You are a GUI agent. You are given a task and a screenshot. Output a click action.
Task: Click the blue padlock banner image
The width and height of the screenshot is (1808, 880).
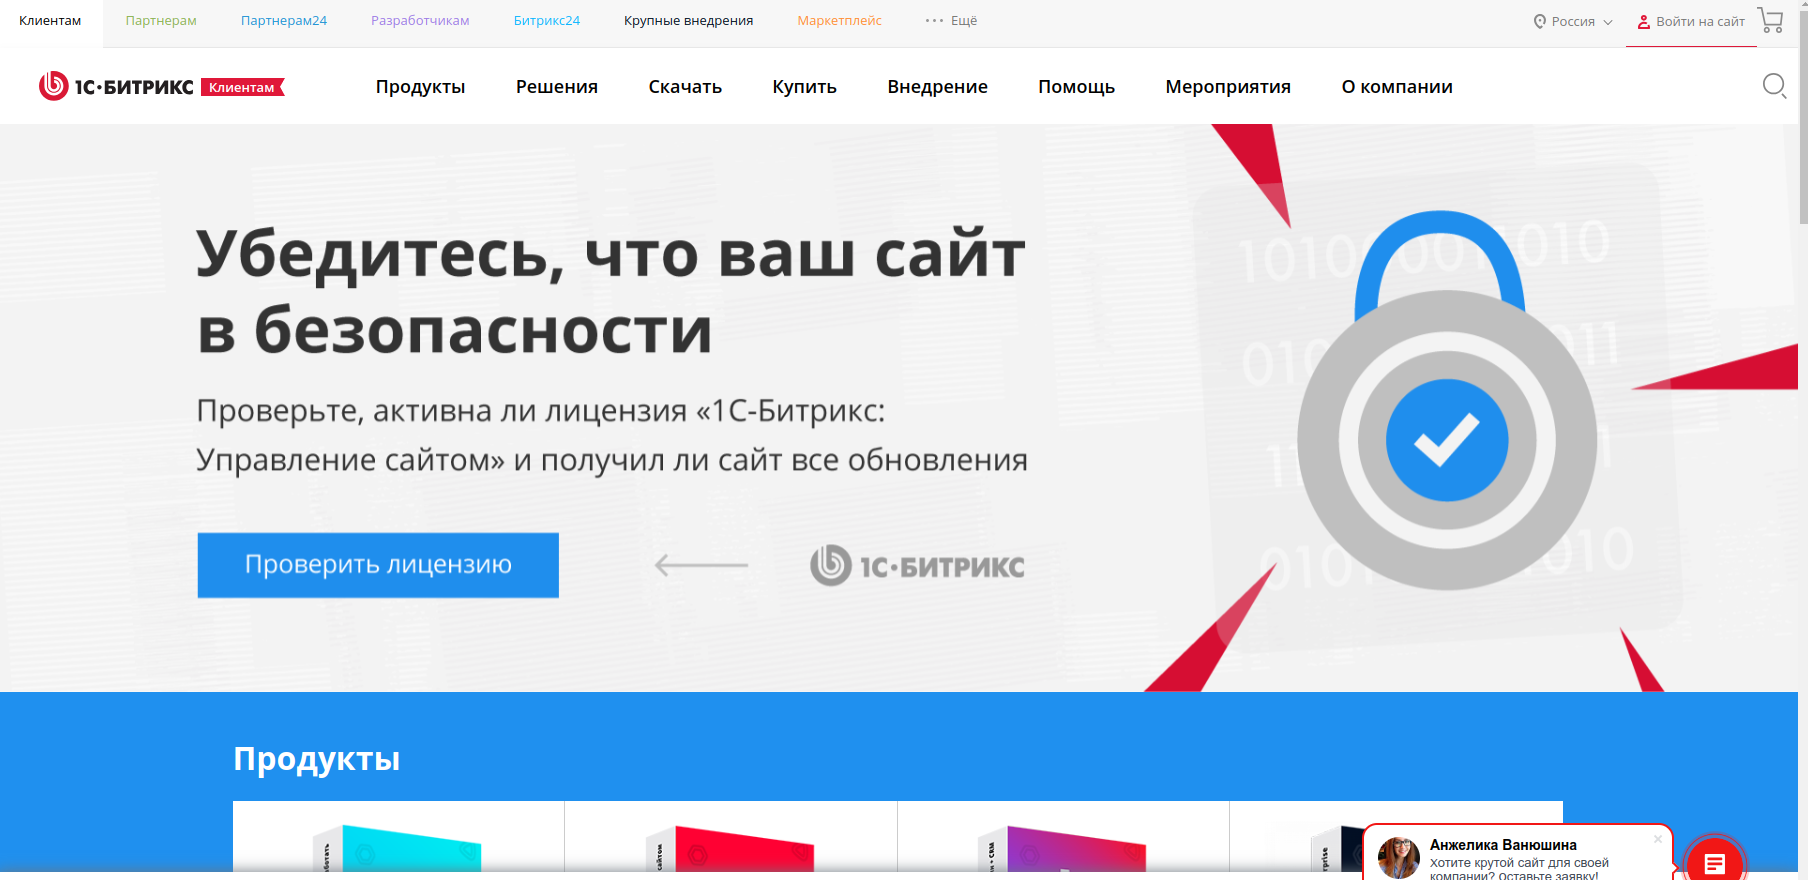pos(1447,400)
